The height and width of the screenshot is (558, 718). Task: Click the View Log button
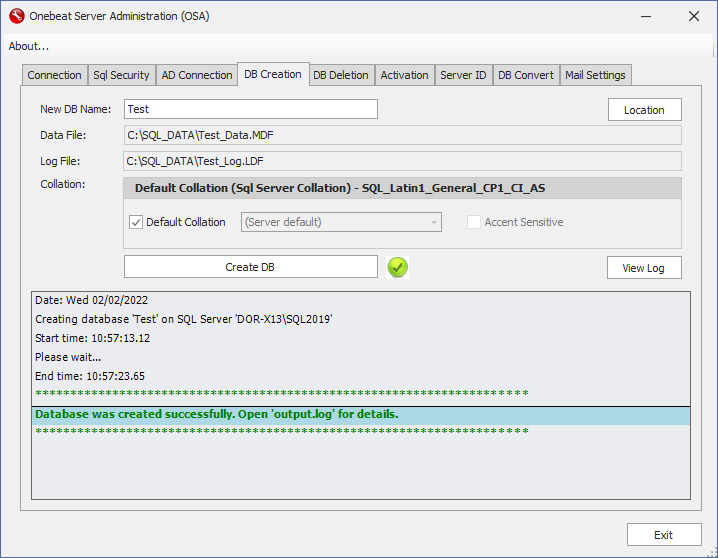[644, 268]
